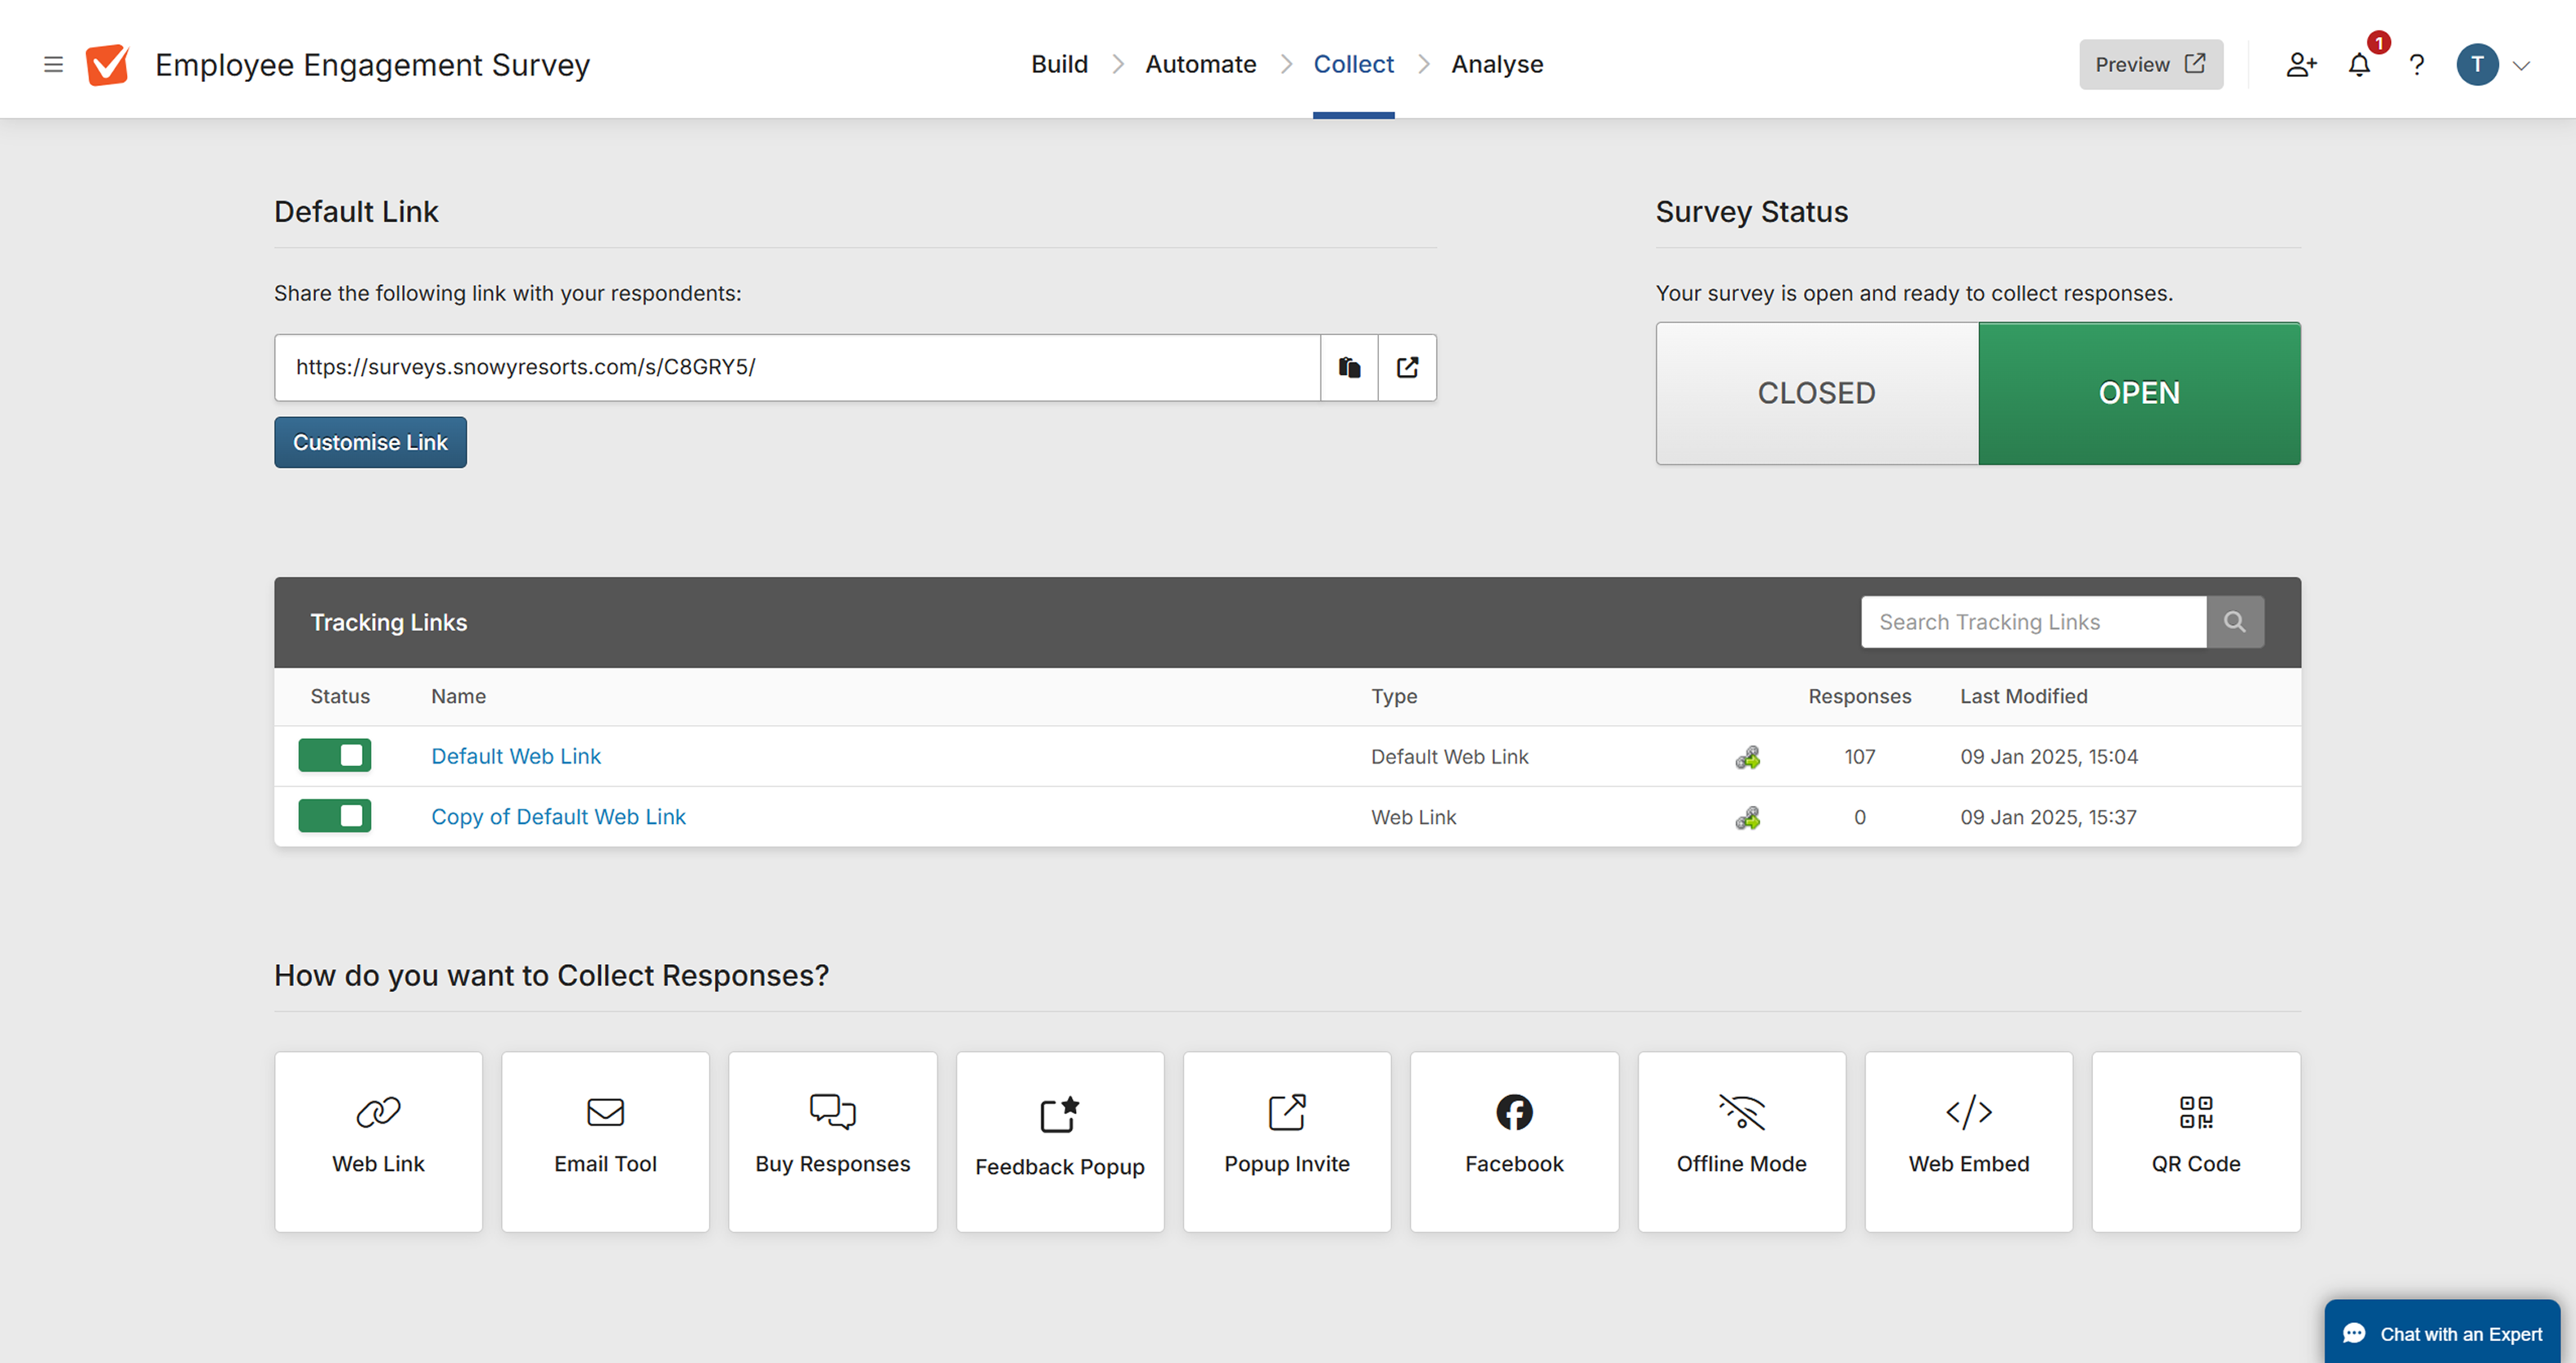The image size is (2576, 1363).
Task: Toggle off the Default Web Link status
Action: pyautogui.click(x=335, y=756)
